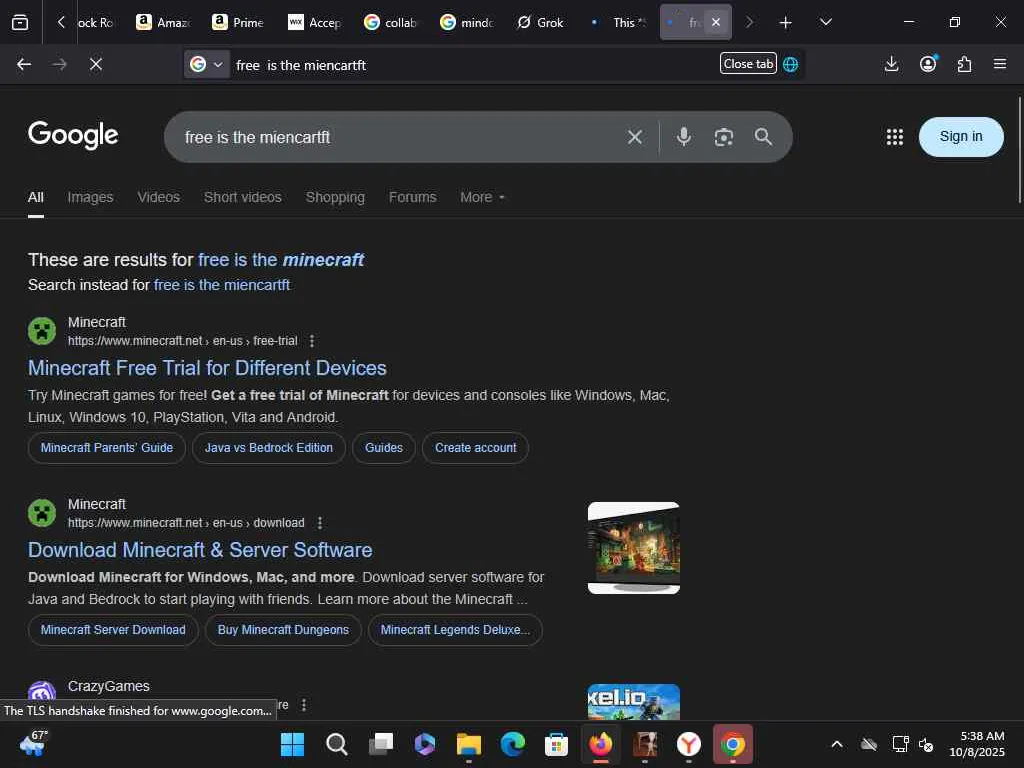Open search engine selector dropdown in address bar
This screenshot has width=1024, height=768.
pos(206,64)
